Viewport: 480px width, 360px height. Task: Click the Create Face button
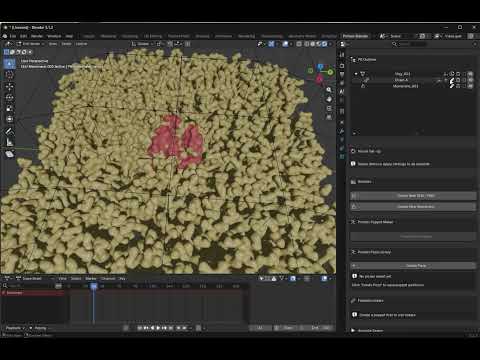413,266
